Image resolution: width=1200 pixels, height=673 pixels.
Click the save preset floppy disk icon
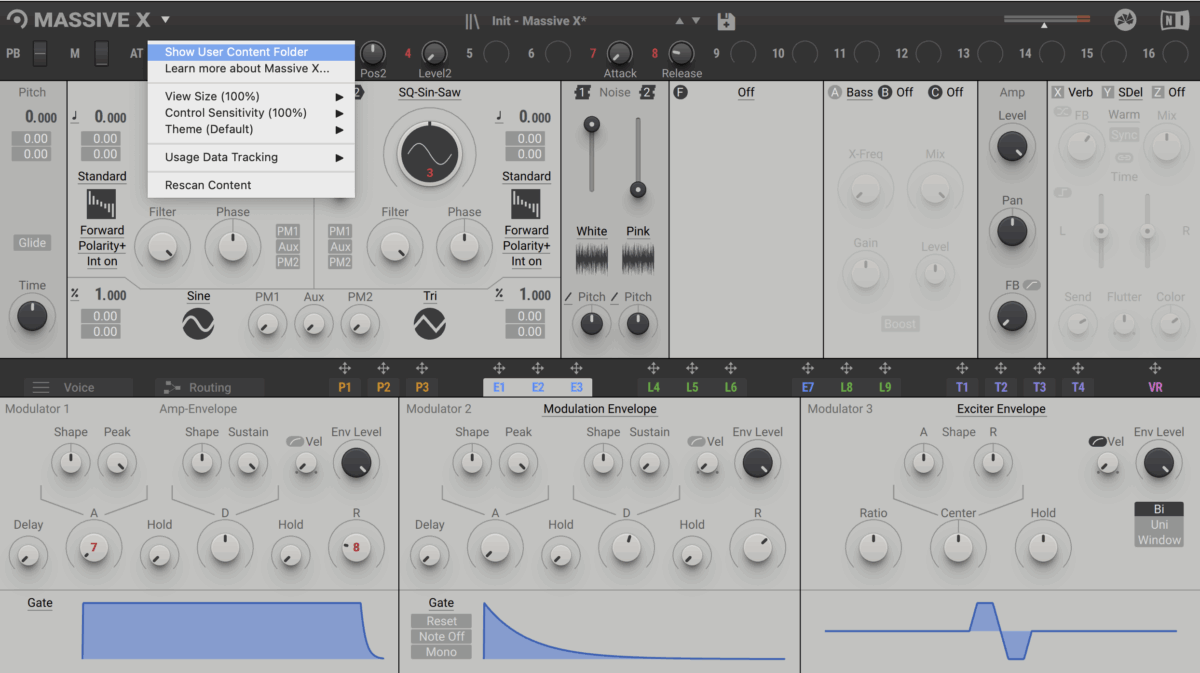[727, 21]
